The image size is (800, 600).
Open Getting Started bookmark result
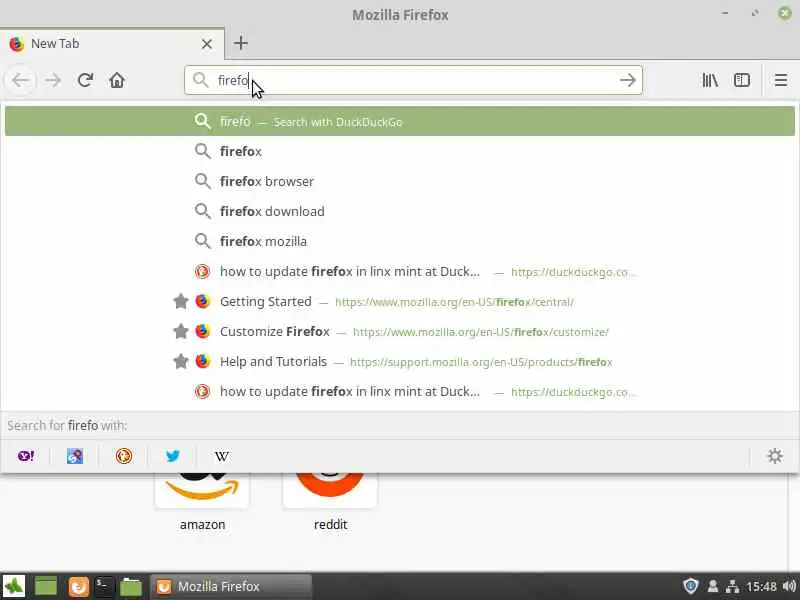400,302
